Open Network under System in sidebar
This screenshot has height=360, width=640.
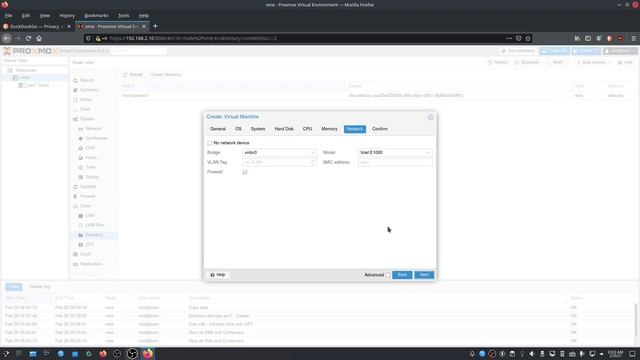pos(93,129)
